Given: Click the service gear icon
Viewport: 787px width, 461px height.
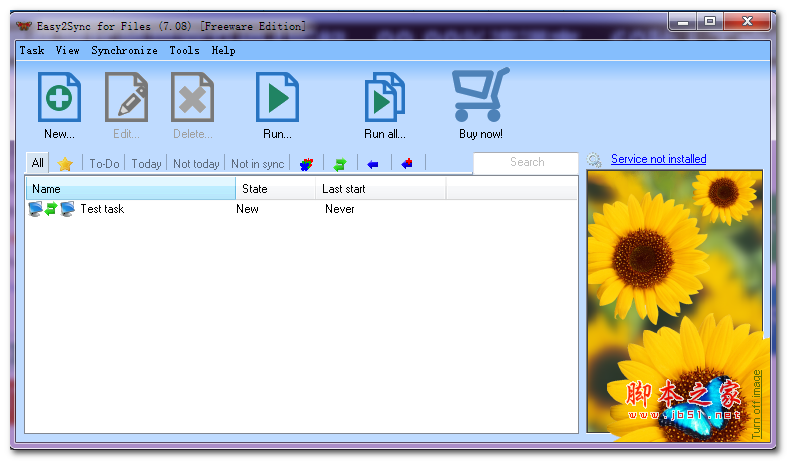Looking at the screenshot, I should [594, 160].
